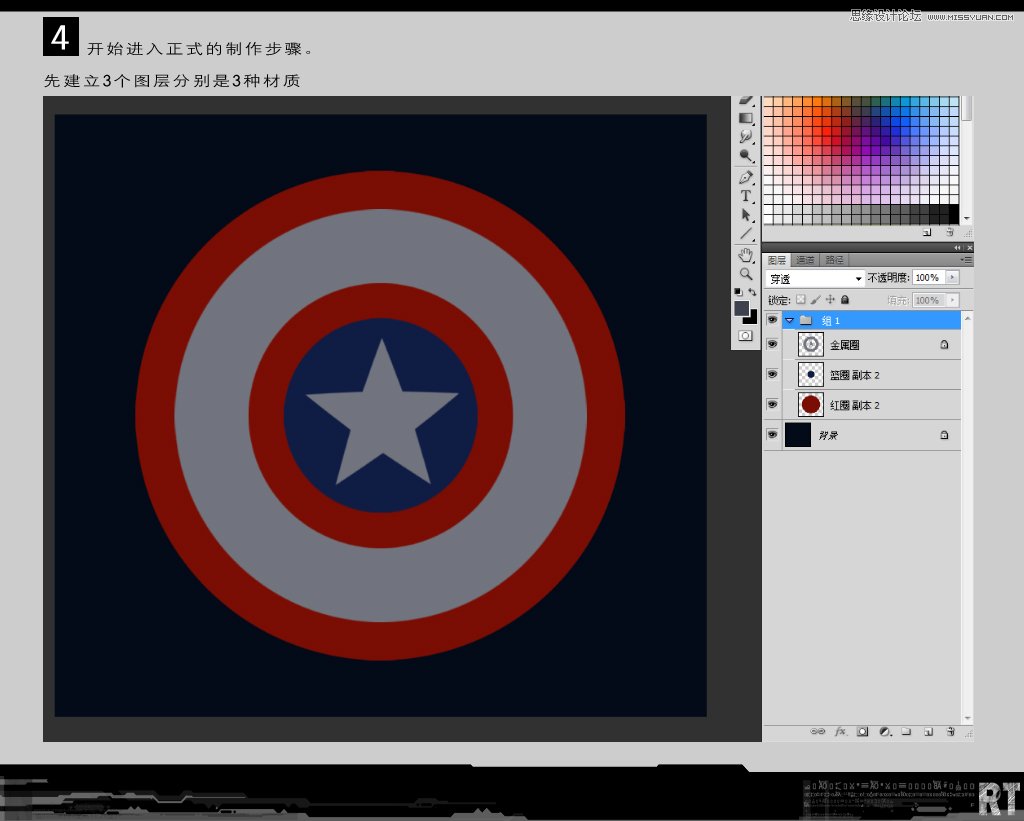Select the Smudge tool in the toolbar
The height and width of the screenshot is (821, 1024).
pos(746,137)
